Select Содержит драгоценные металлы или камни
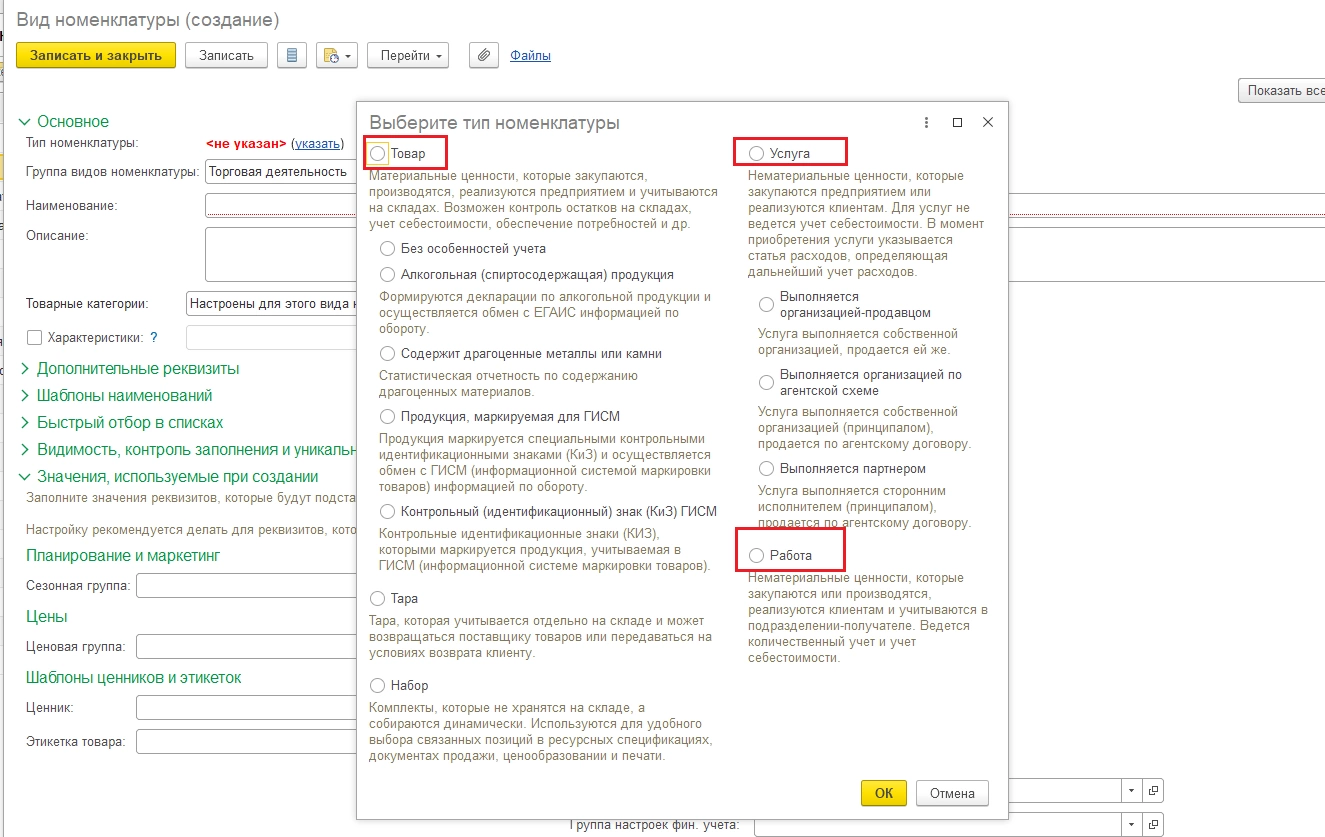The image size is (1325, 837). pos(388,353)
